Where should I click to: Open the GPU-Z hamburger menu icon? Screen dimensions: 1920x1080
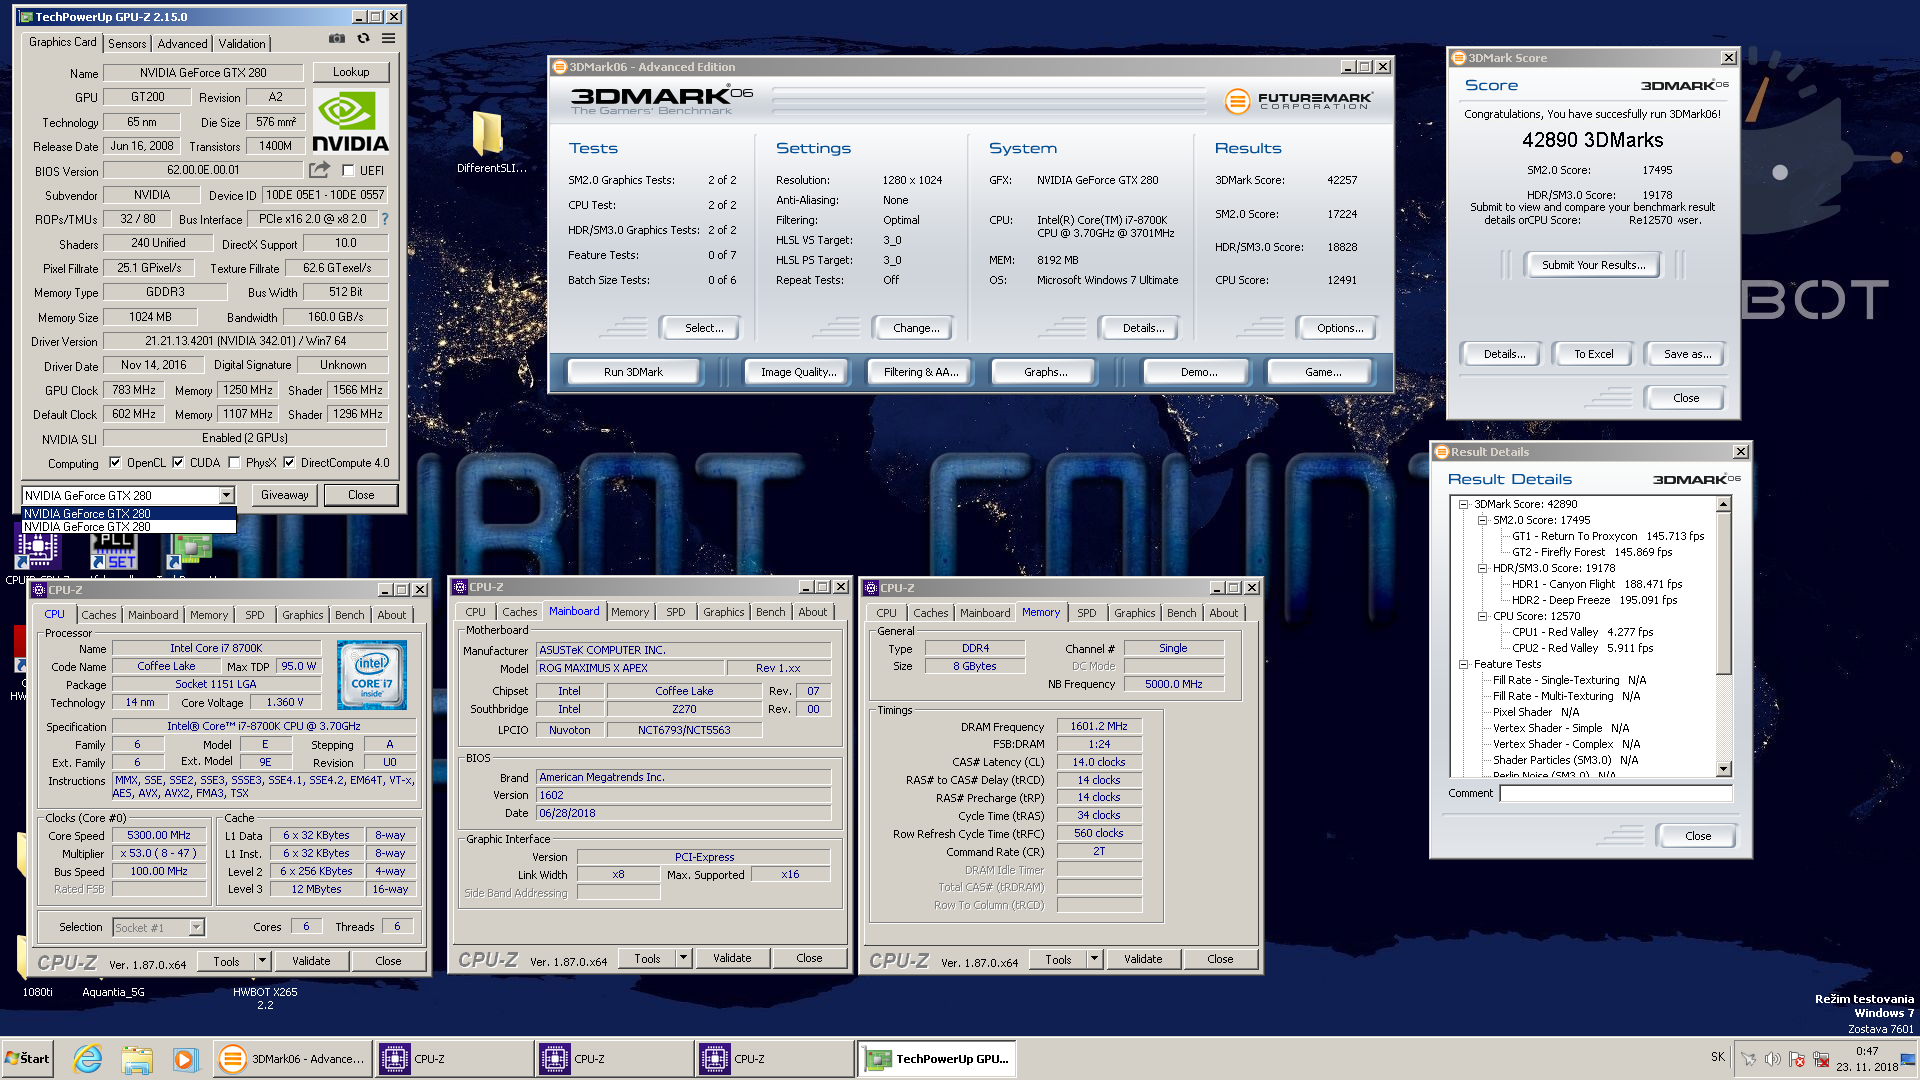388,39
